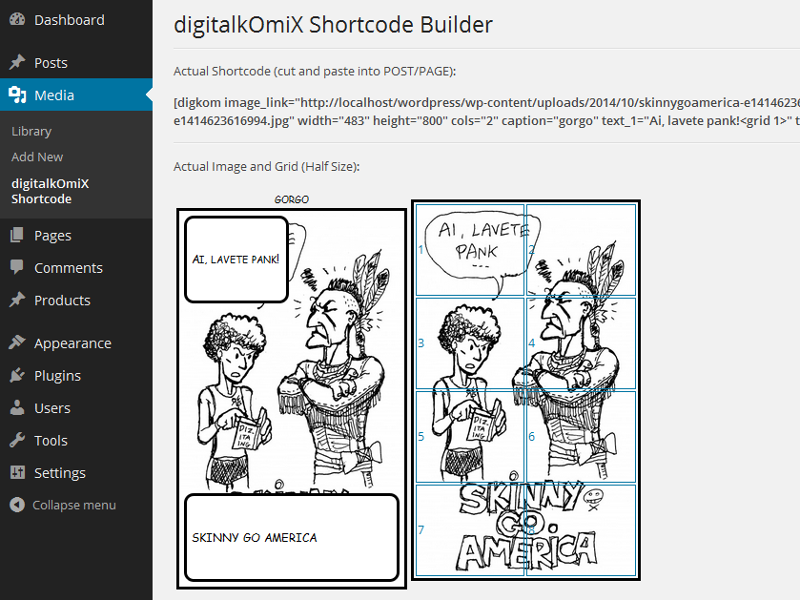The image size is (800, 600).
Task: Click the Collapse menu arrow icon
Action: click(17, 505)
